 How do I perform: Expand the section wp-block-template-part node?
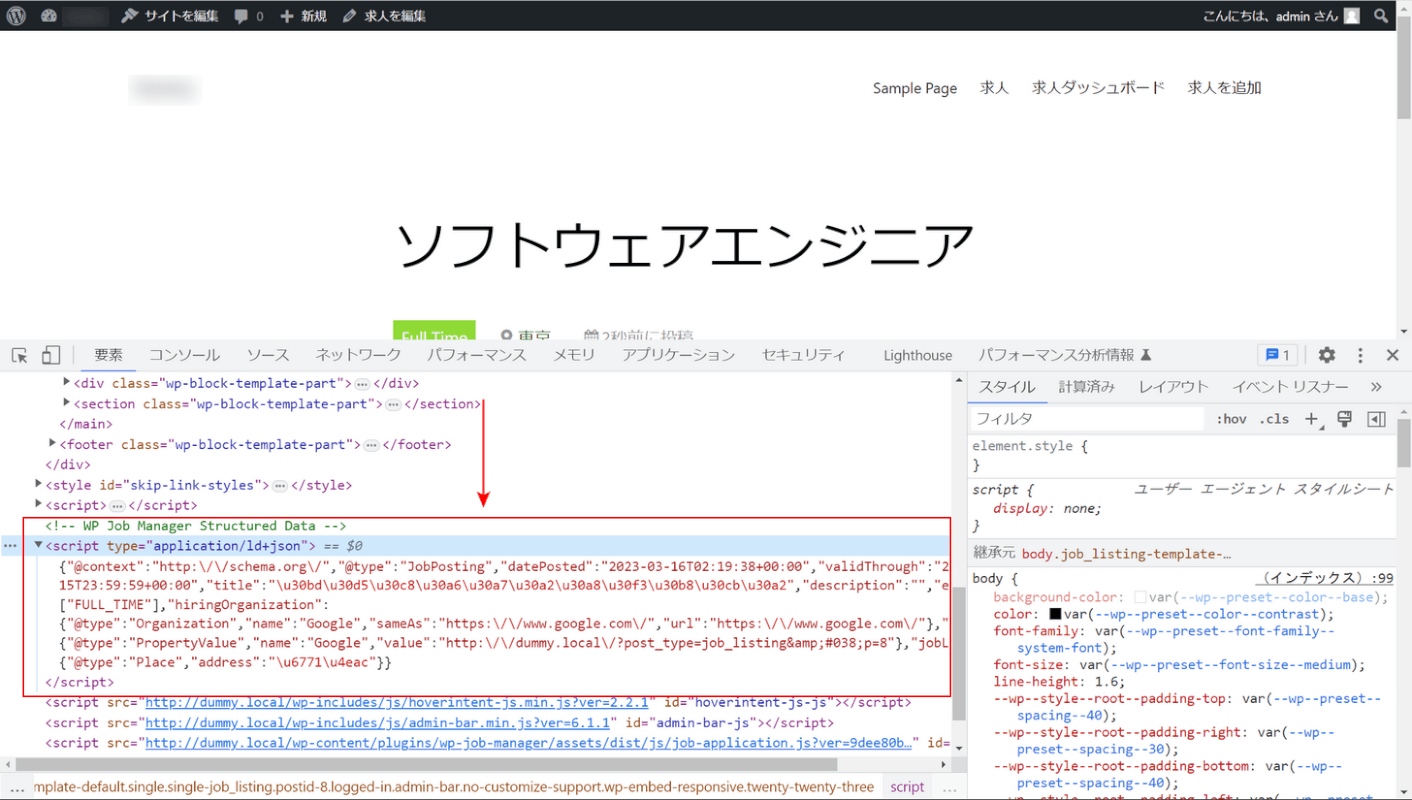67,403
